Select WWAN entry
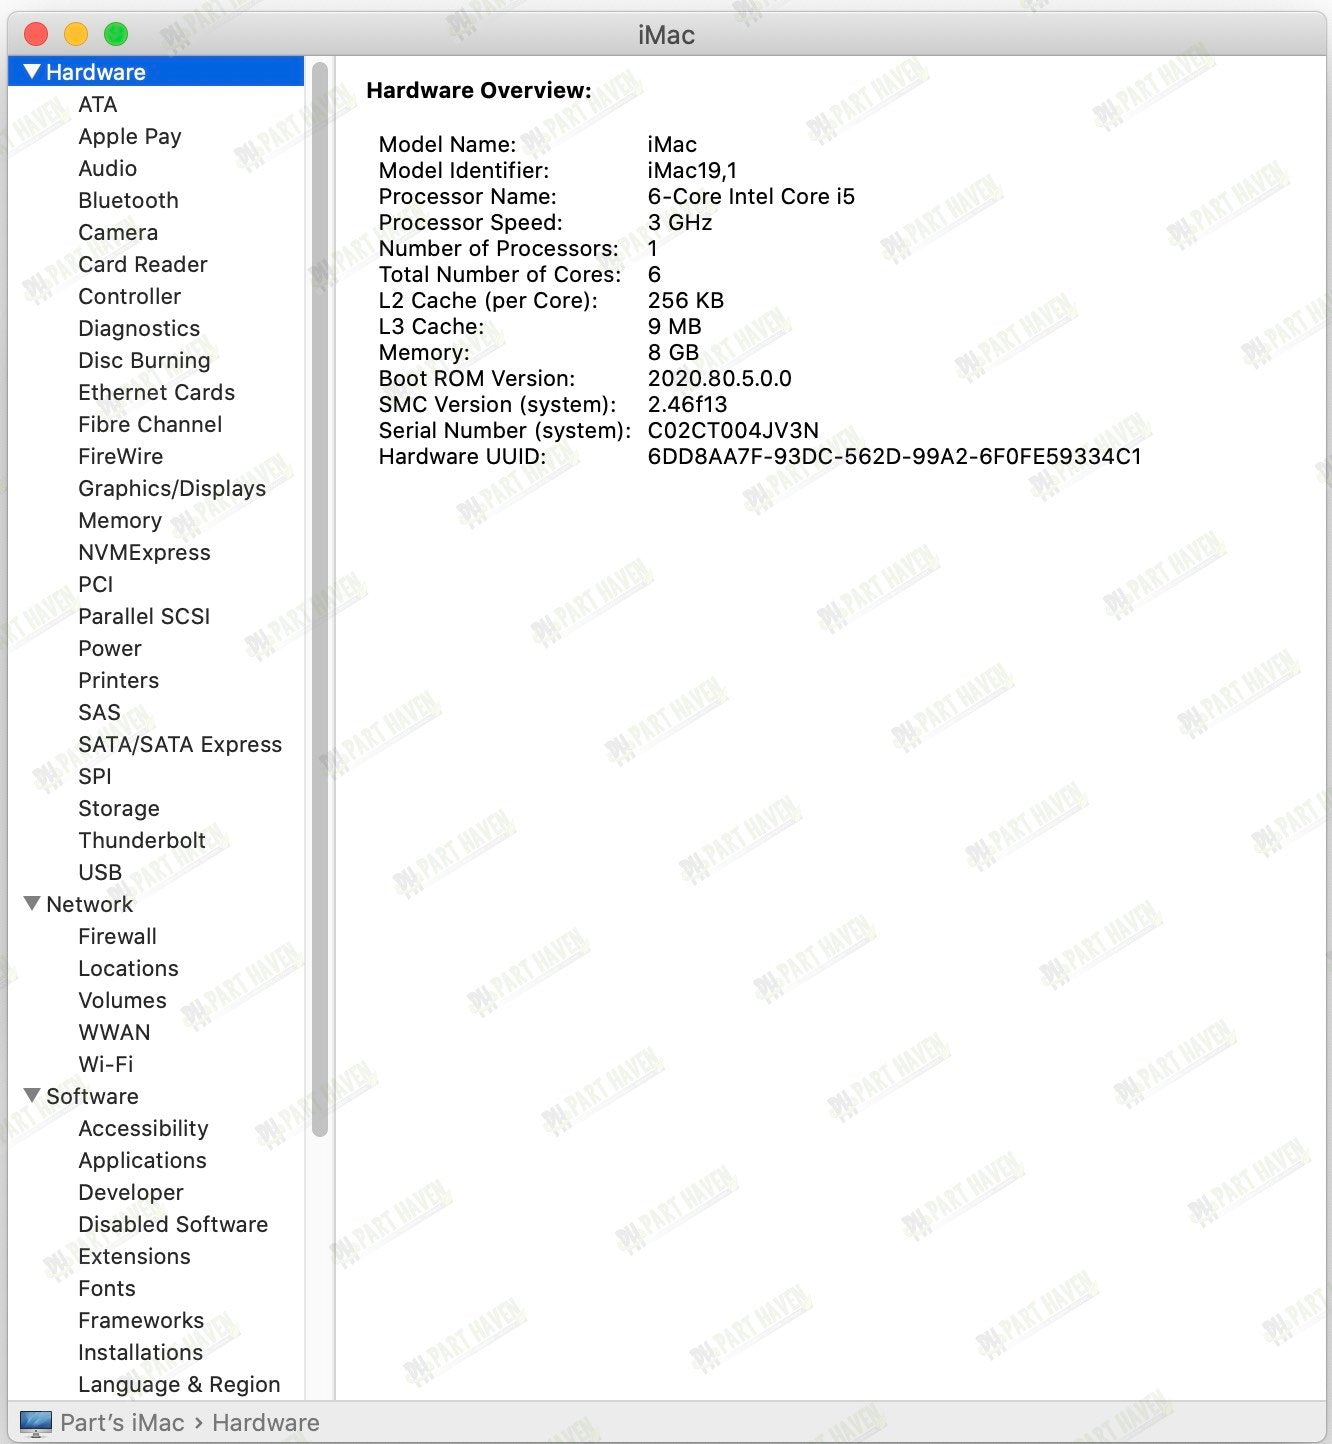 114,1032
